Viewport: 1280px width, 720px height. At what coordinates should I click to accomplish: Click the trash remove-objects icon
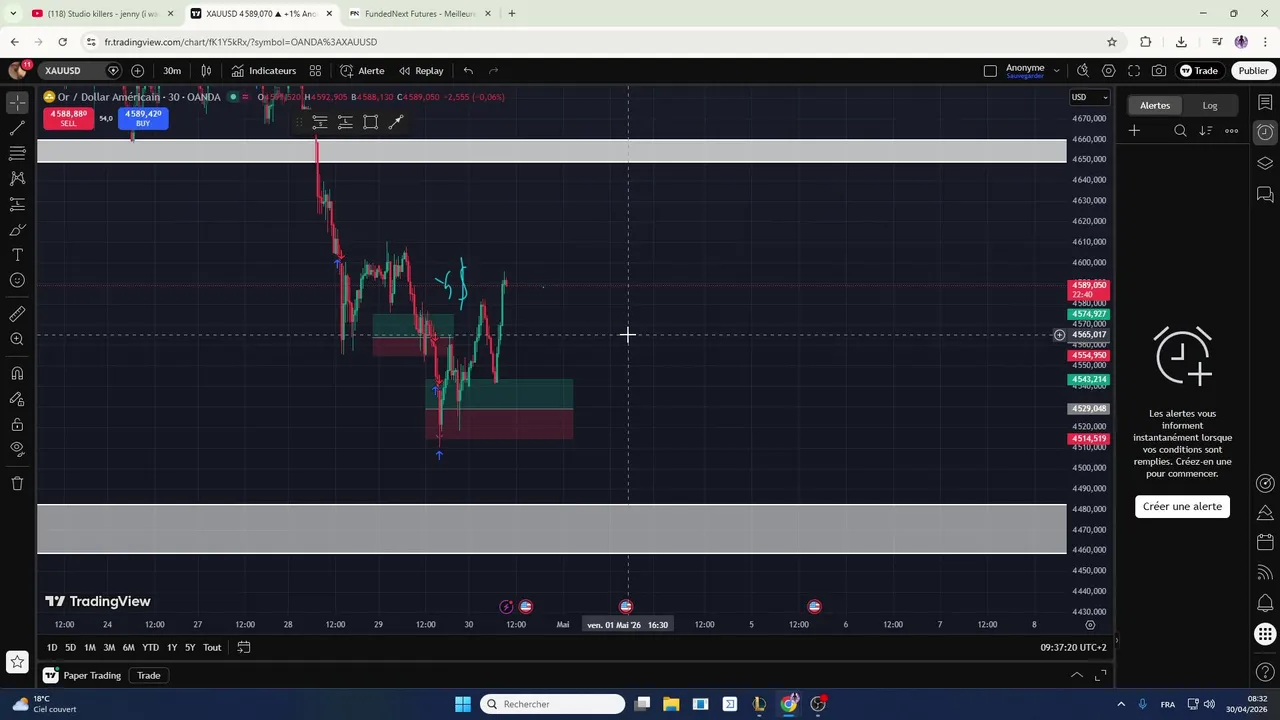click(17, 484)
